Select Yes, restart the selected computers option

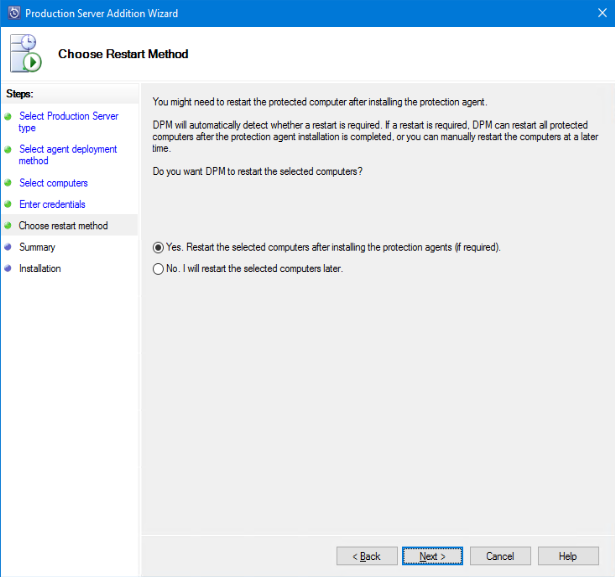point(158,247)
